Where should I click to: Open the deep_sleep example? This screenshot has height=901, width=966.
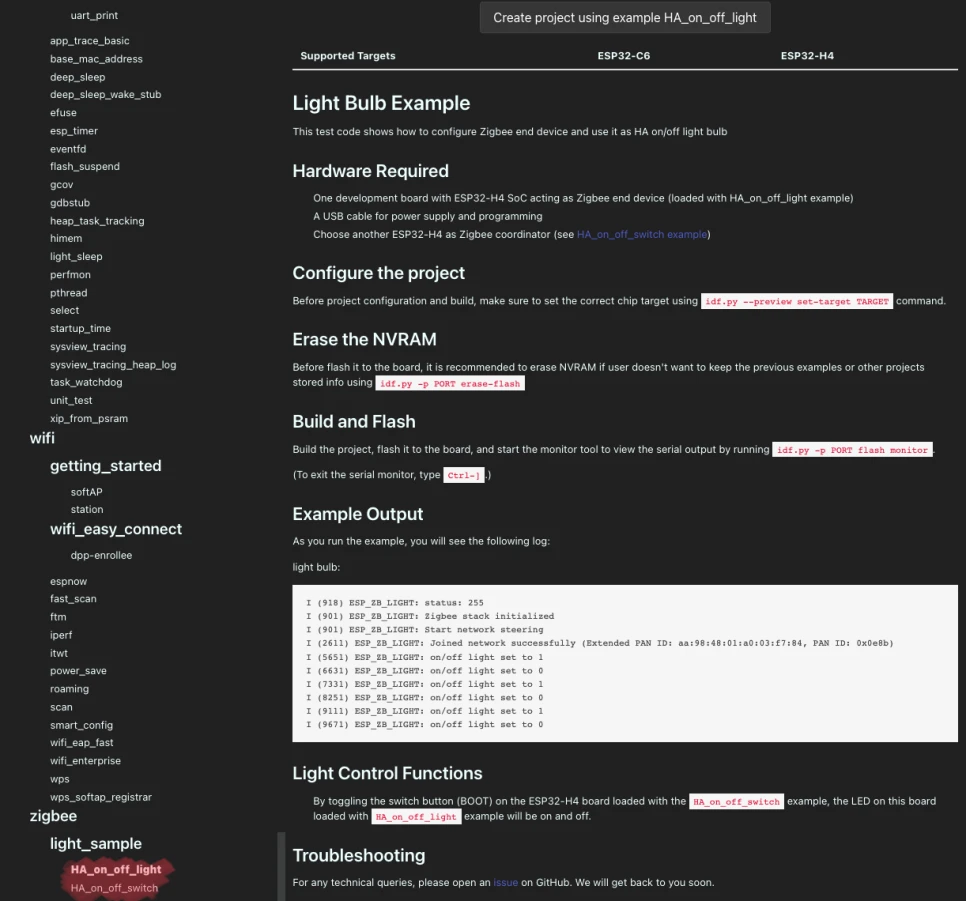point(77,77)
